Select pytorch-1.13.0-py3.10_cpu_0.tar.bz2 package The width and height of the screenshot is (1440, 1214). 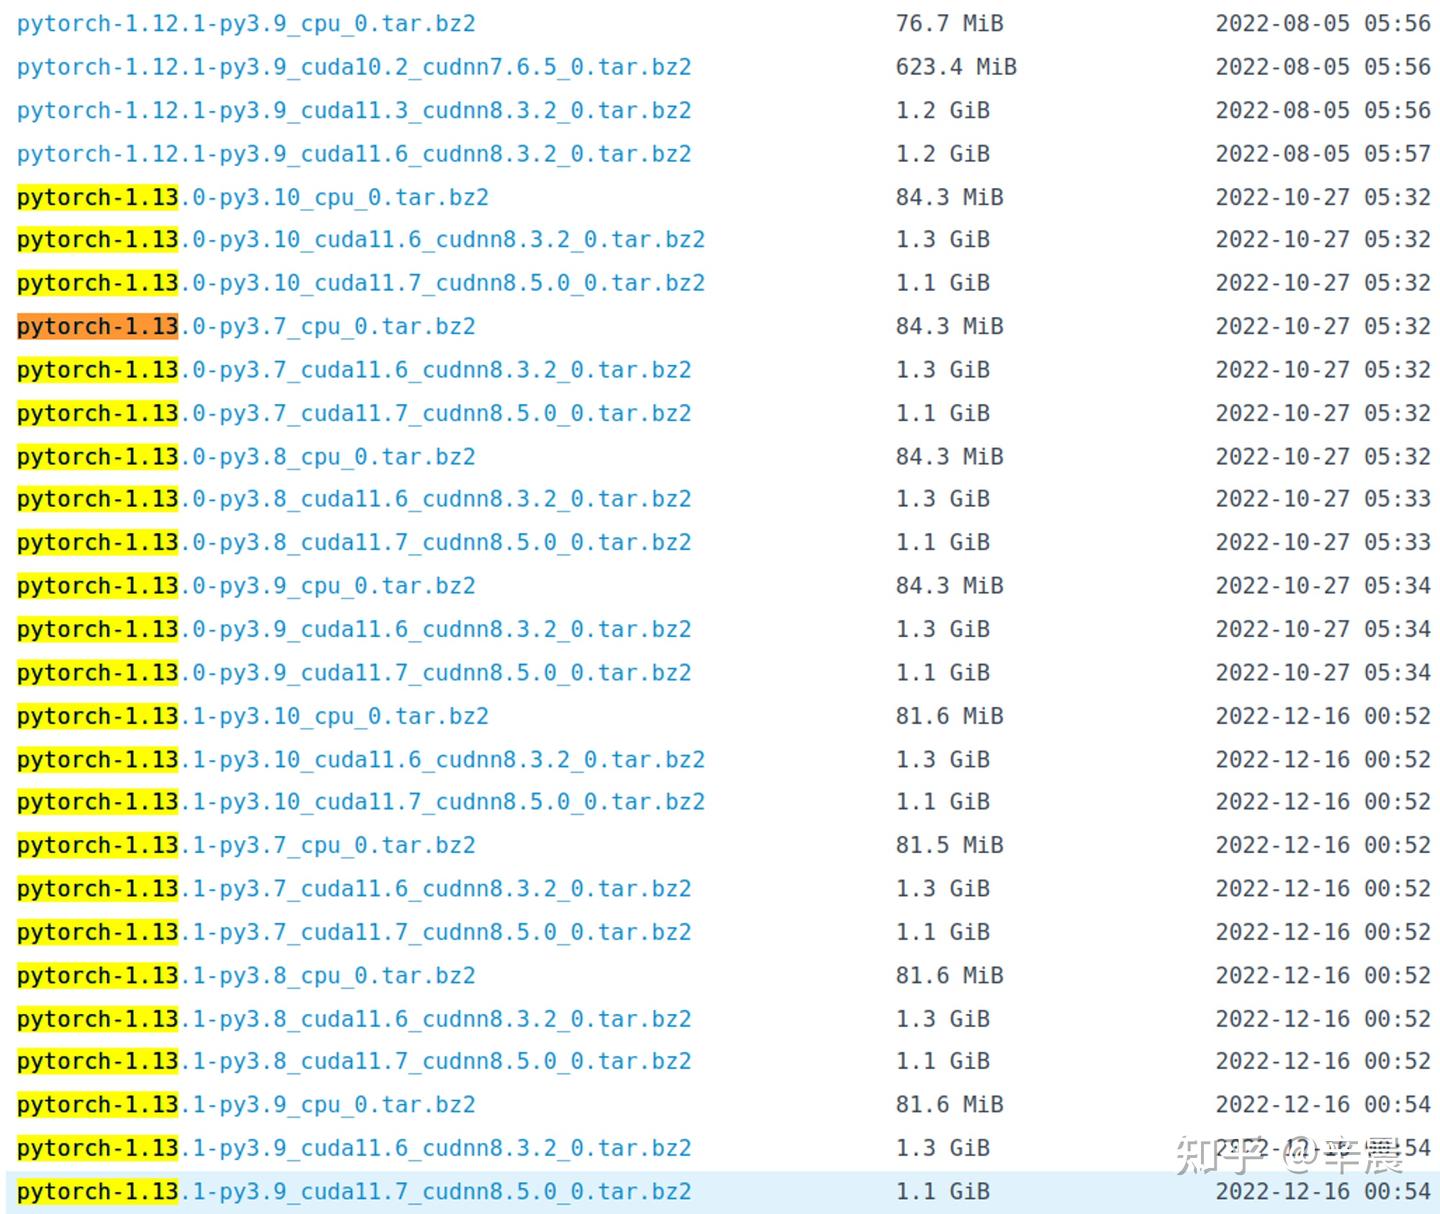tap(253, 197)
